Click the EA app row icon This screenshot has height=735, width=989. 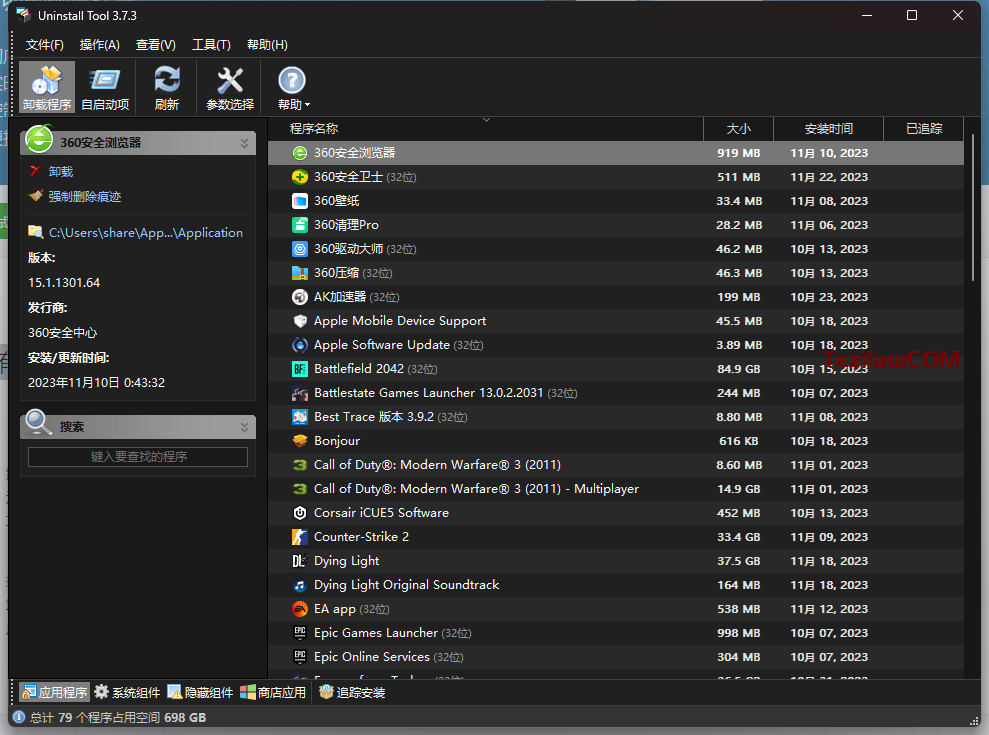click(300, 608)
